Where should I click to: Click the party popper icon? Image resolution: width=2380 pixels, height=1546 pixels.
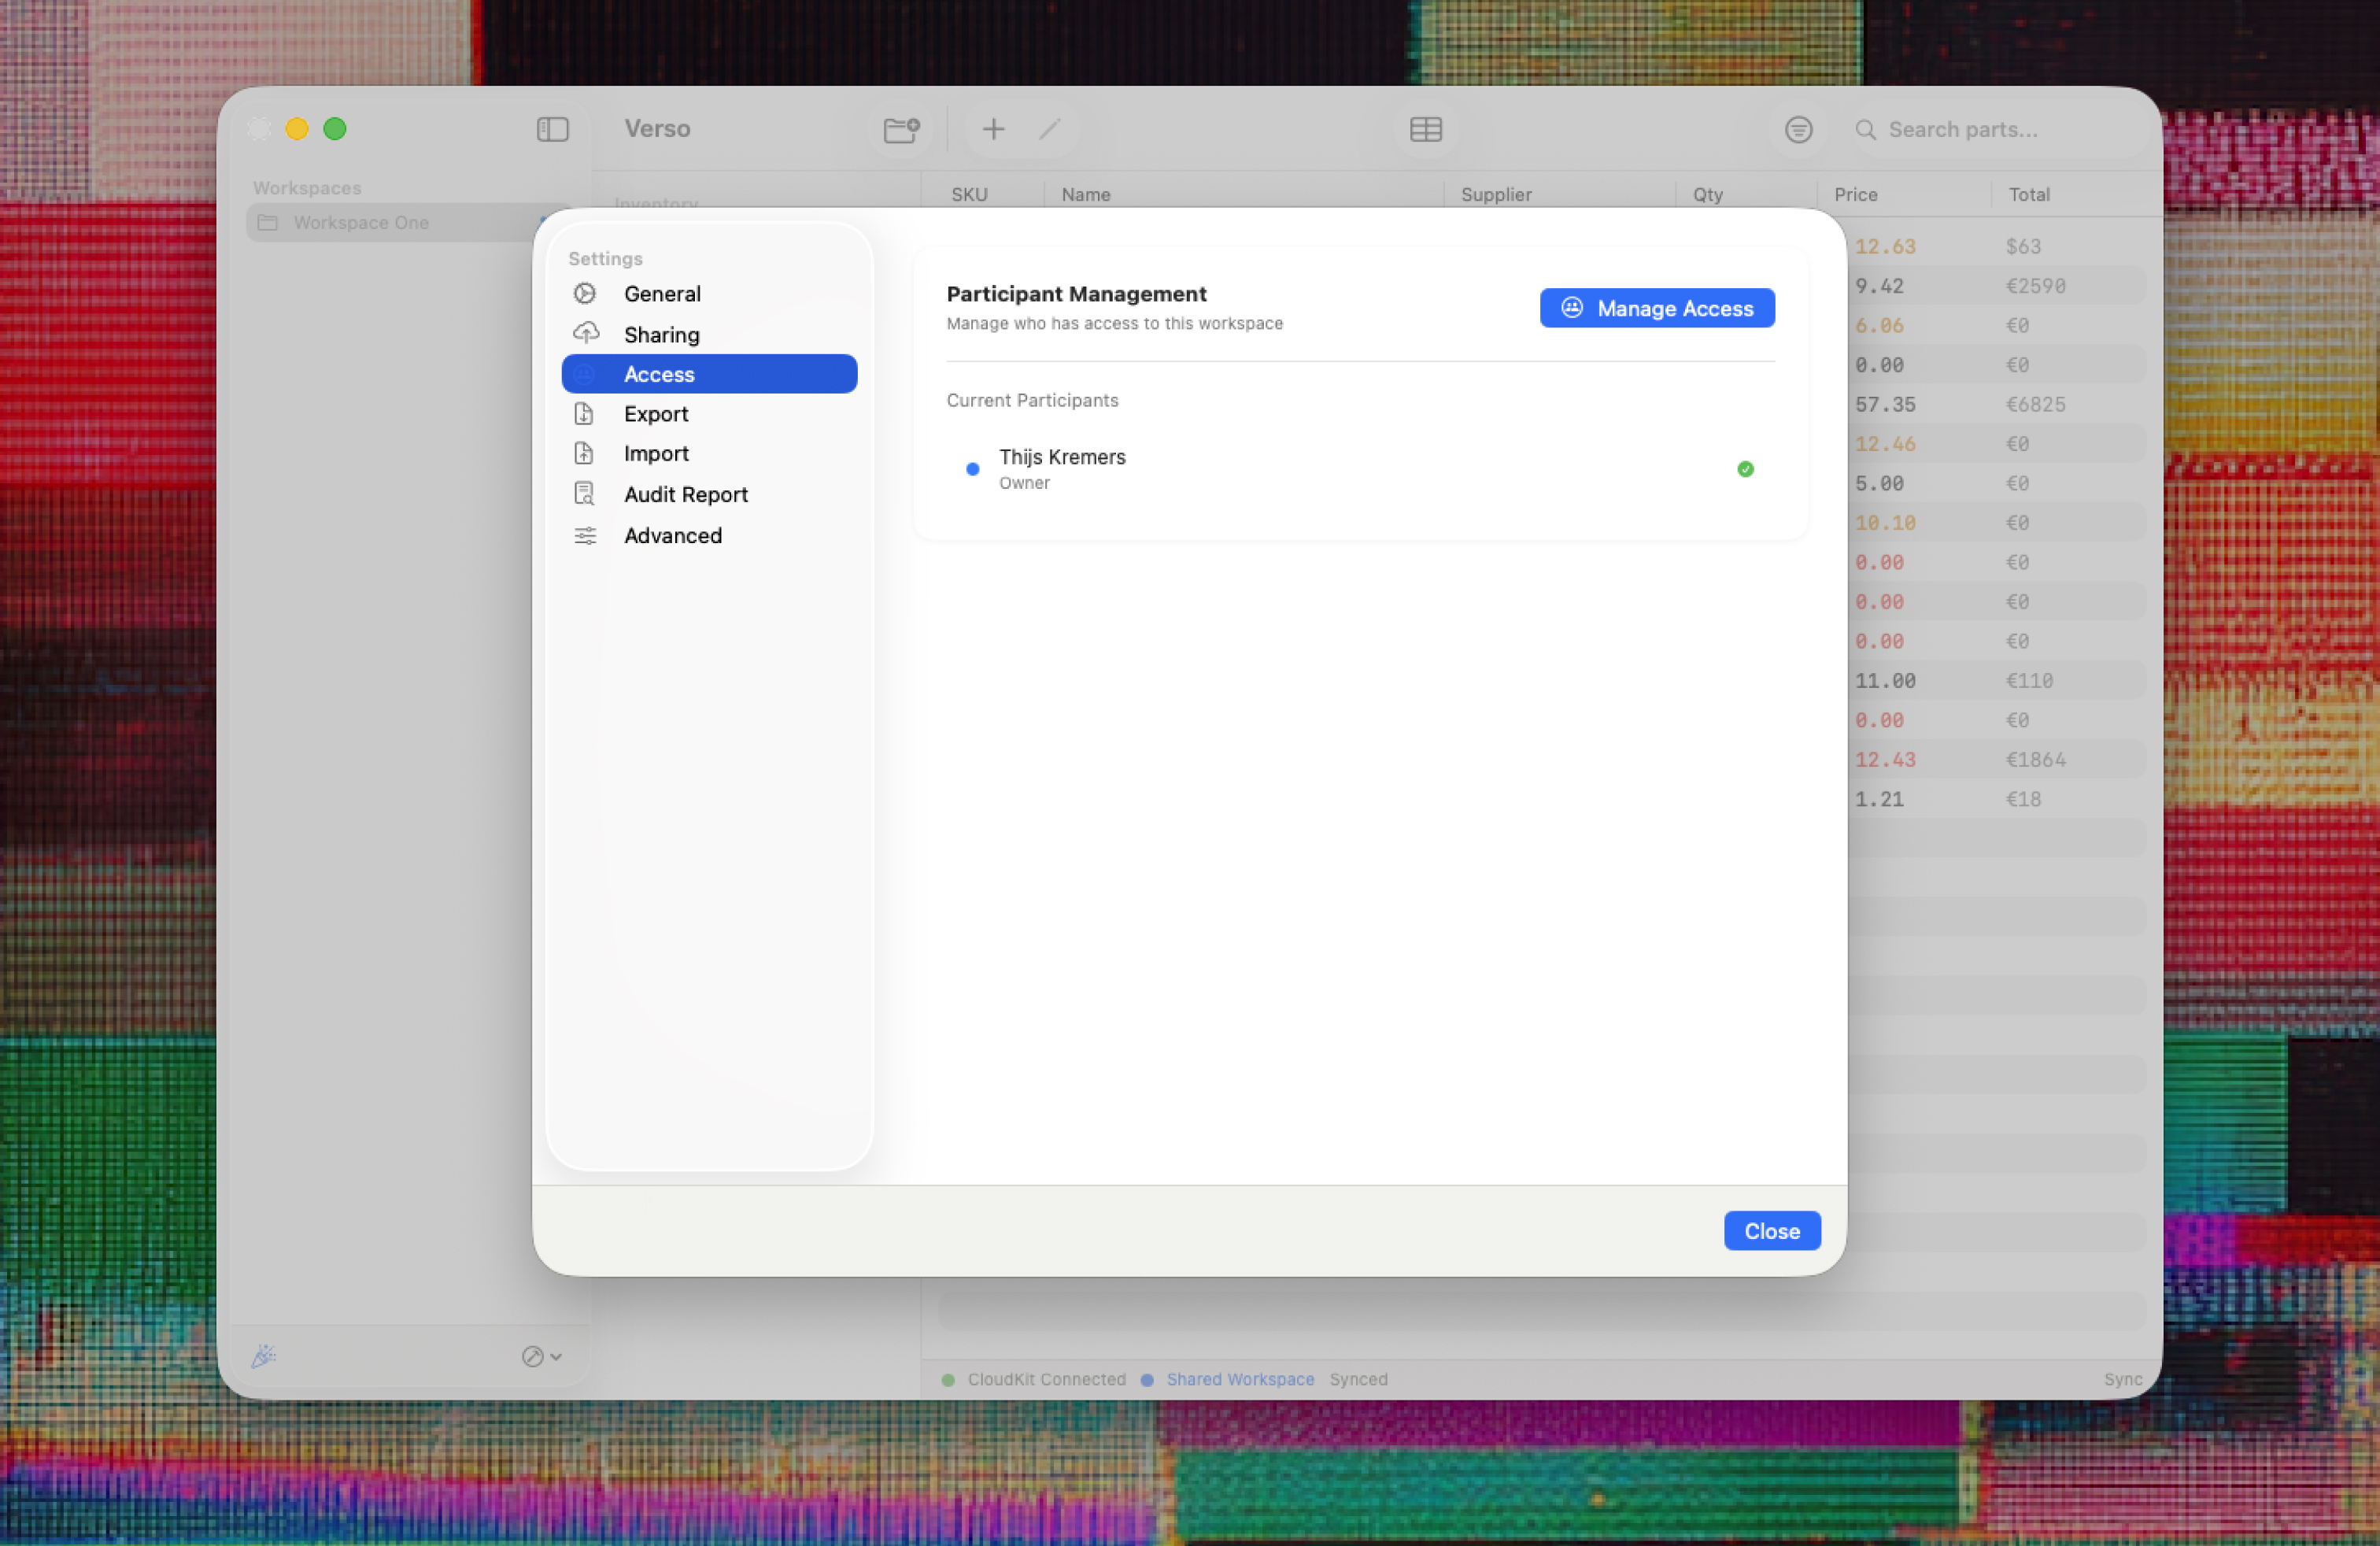[263, 1356]
